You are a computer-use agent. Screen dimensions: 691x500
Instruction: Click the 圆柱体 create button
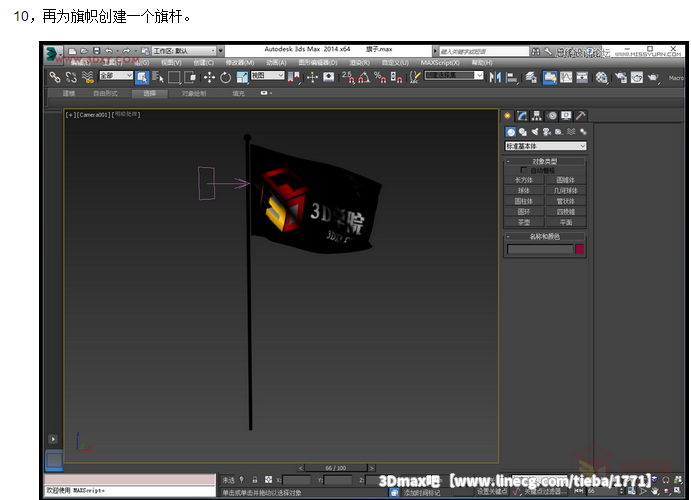point(524,201)
